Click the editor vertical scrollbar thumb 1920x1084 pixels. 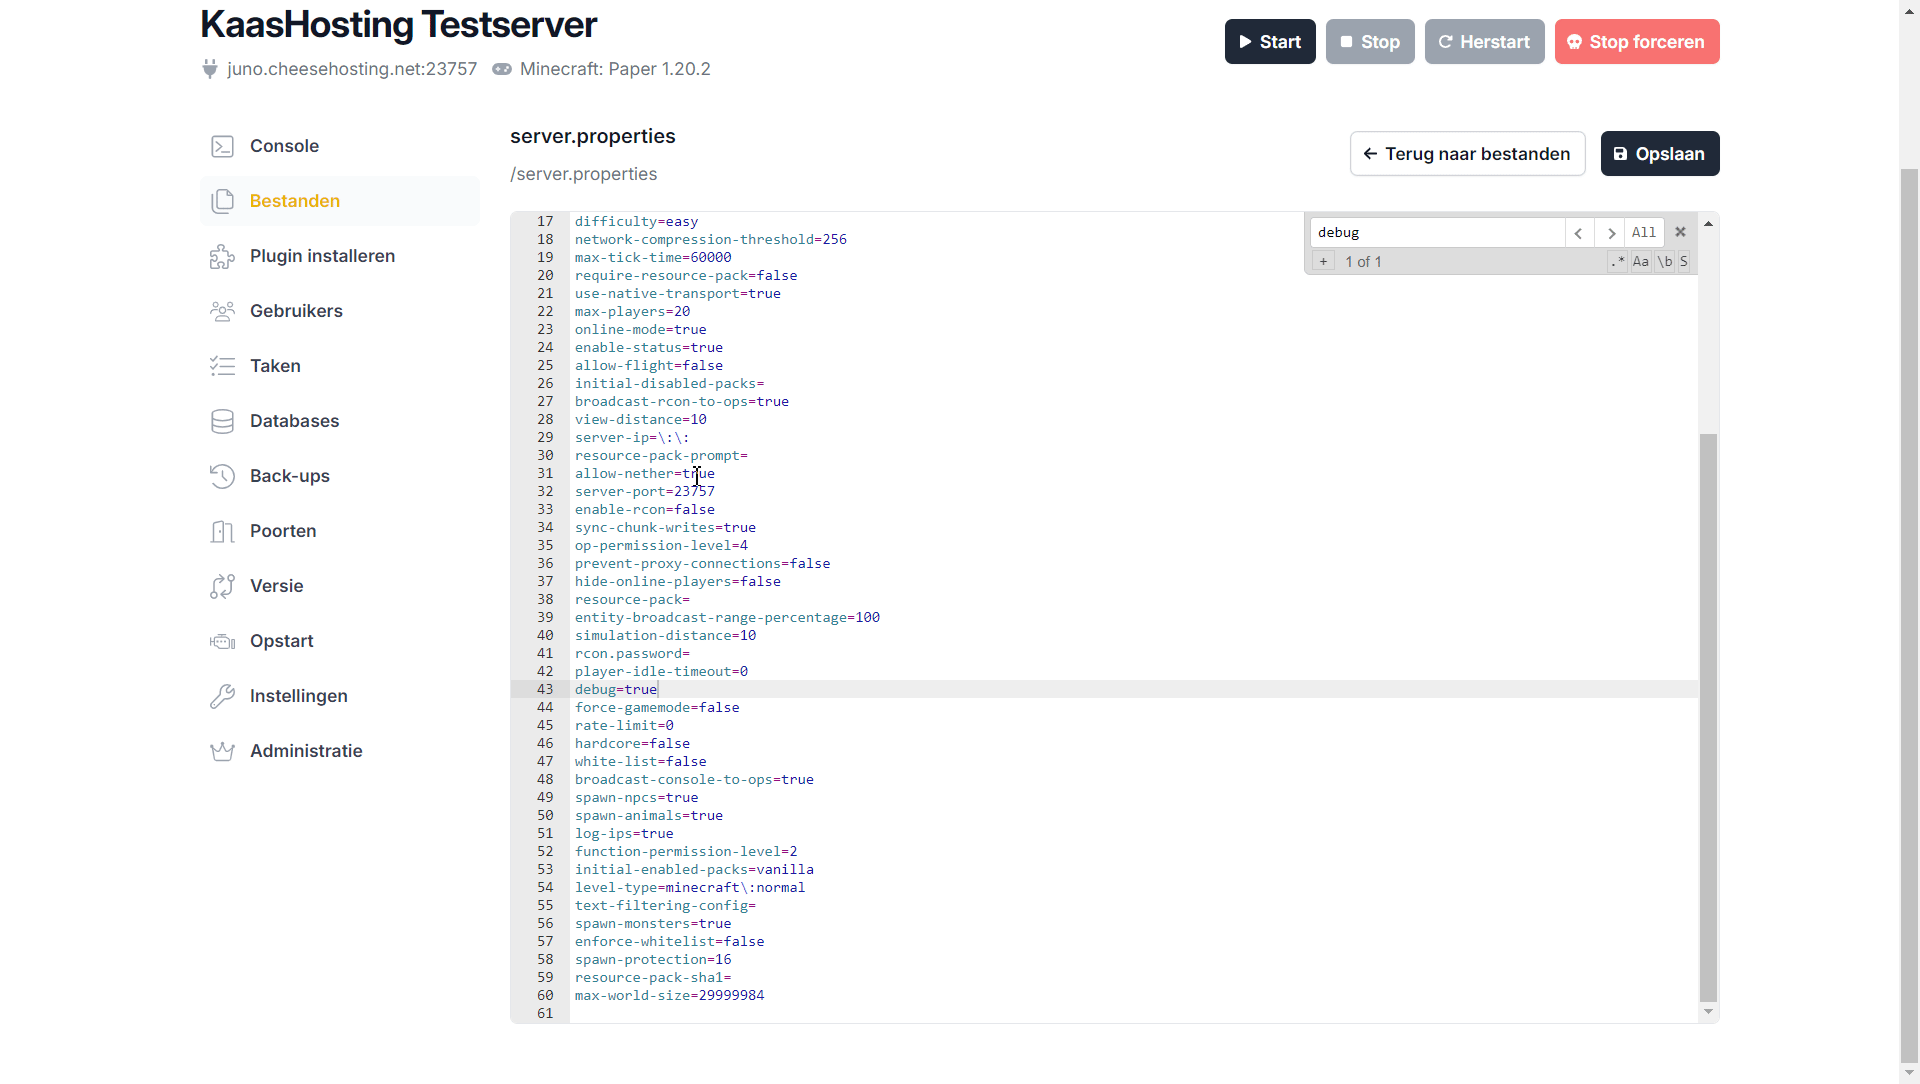click(x=1708, y=716)
